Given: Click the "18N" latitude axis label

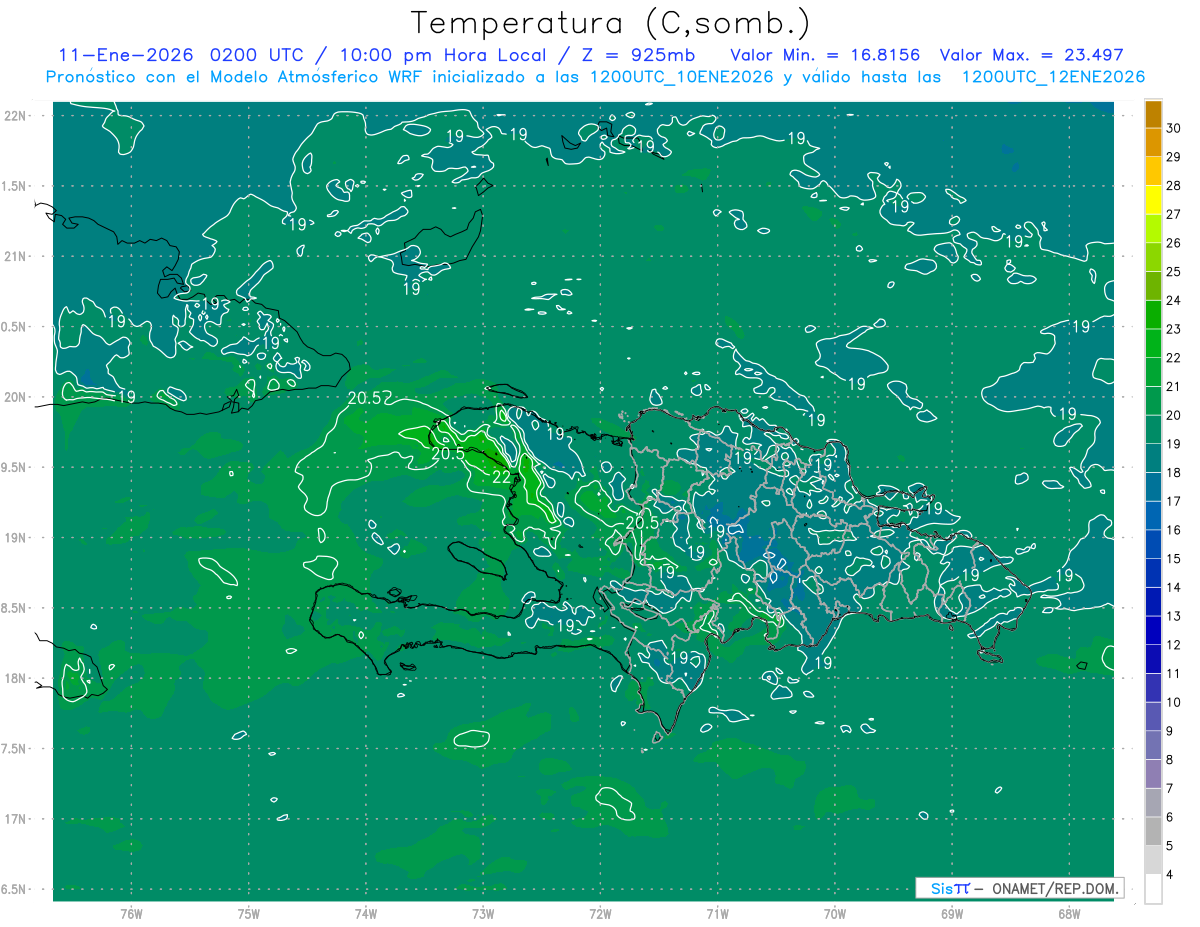Looking at the screenshot, I should click(x=16, y=678).
